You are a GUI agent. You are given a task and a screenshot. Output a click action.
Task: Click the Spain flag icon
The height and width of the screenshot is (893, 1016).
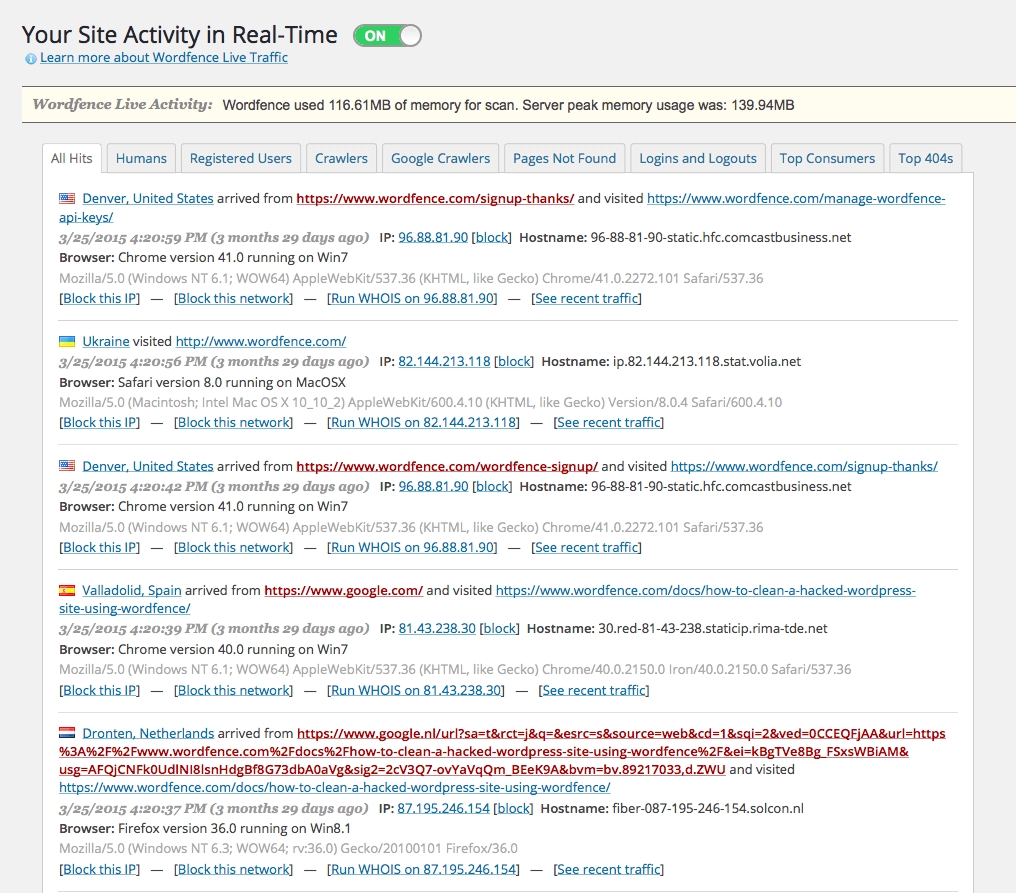(x=67, y=590)
